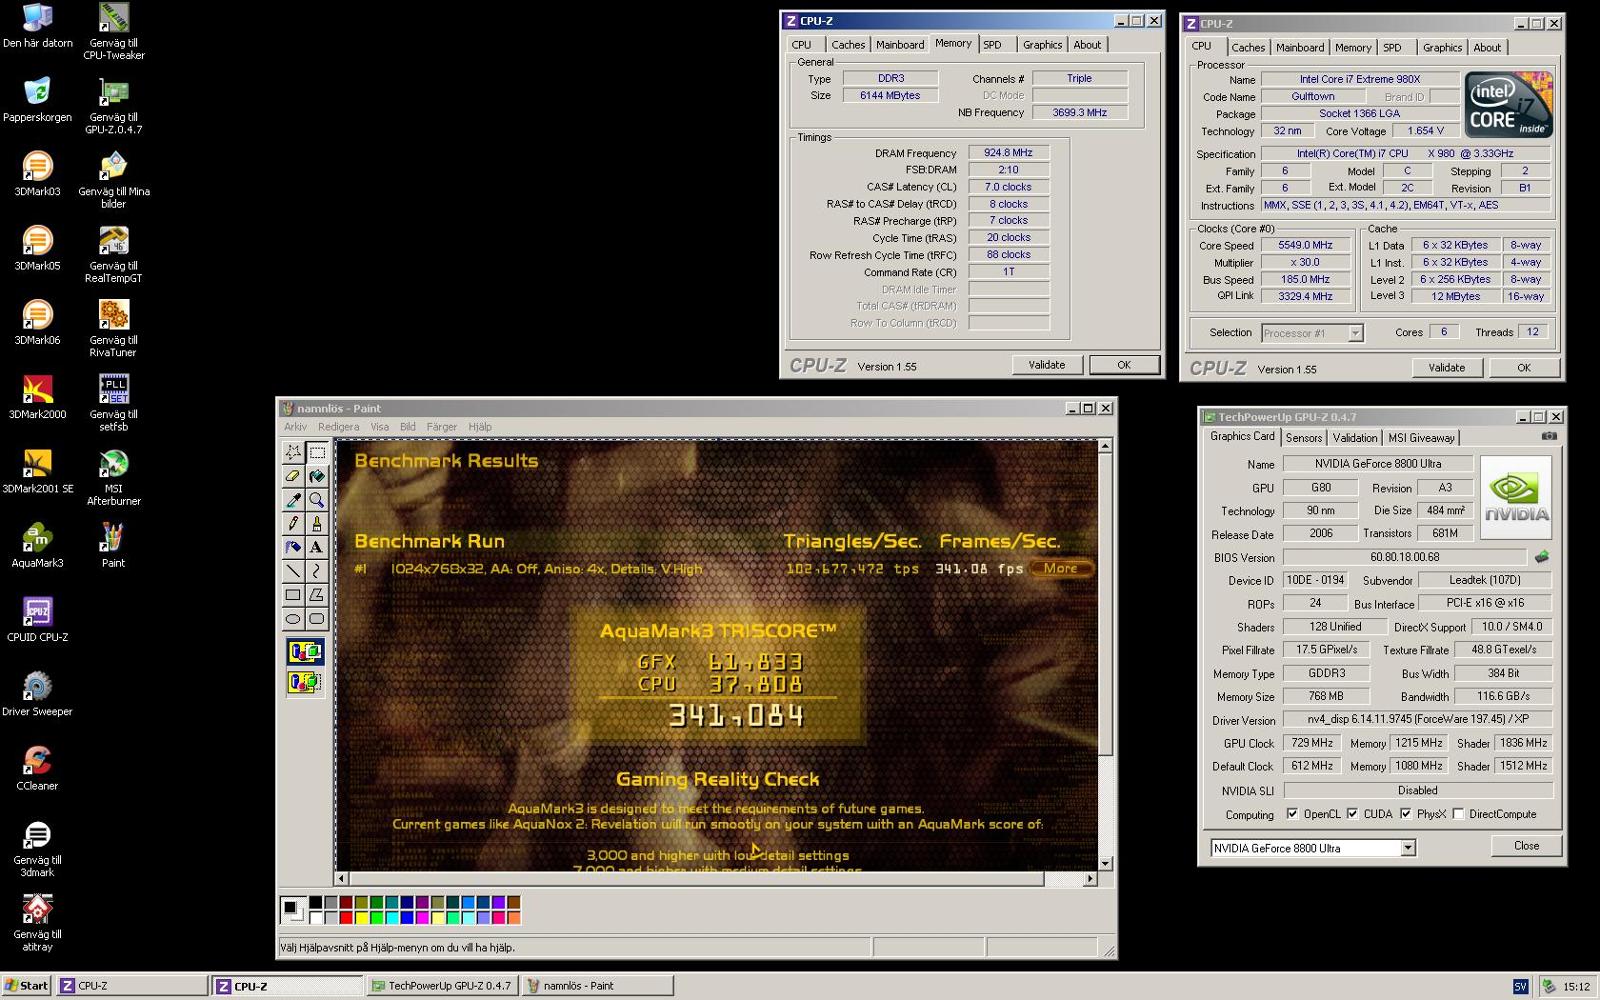
Task: Open the Driver Sweeper desktop icon
Action: 37,694
